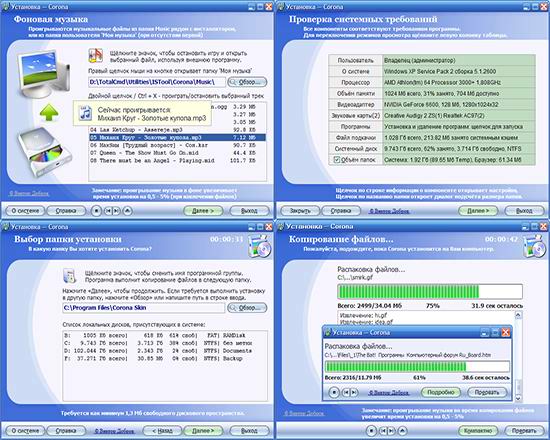Click the 75% unpacking progress bar
The height and width of the screenshot is (440, 550).
pyautogui.click(x=430, y=292)
